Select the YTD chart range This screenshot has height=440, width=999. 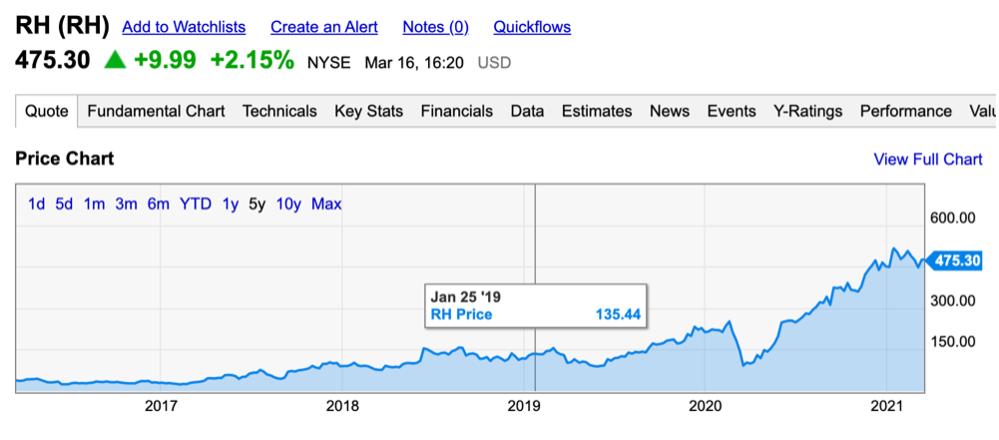[x=195, y=204]
